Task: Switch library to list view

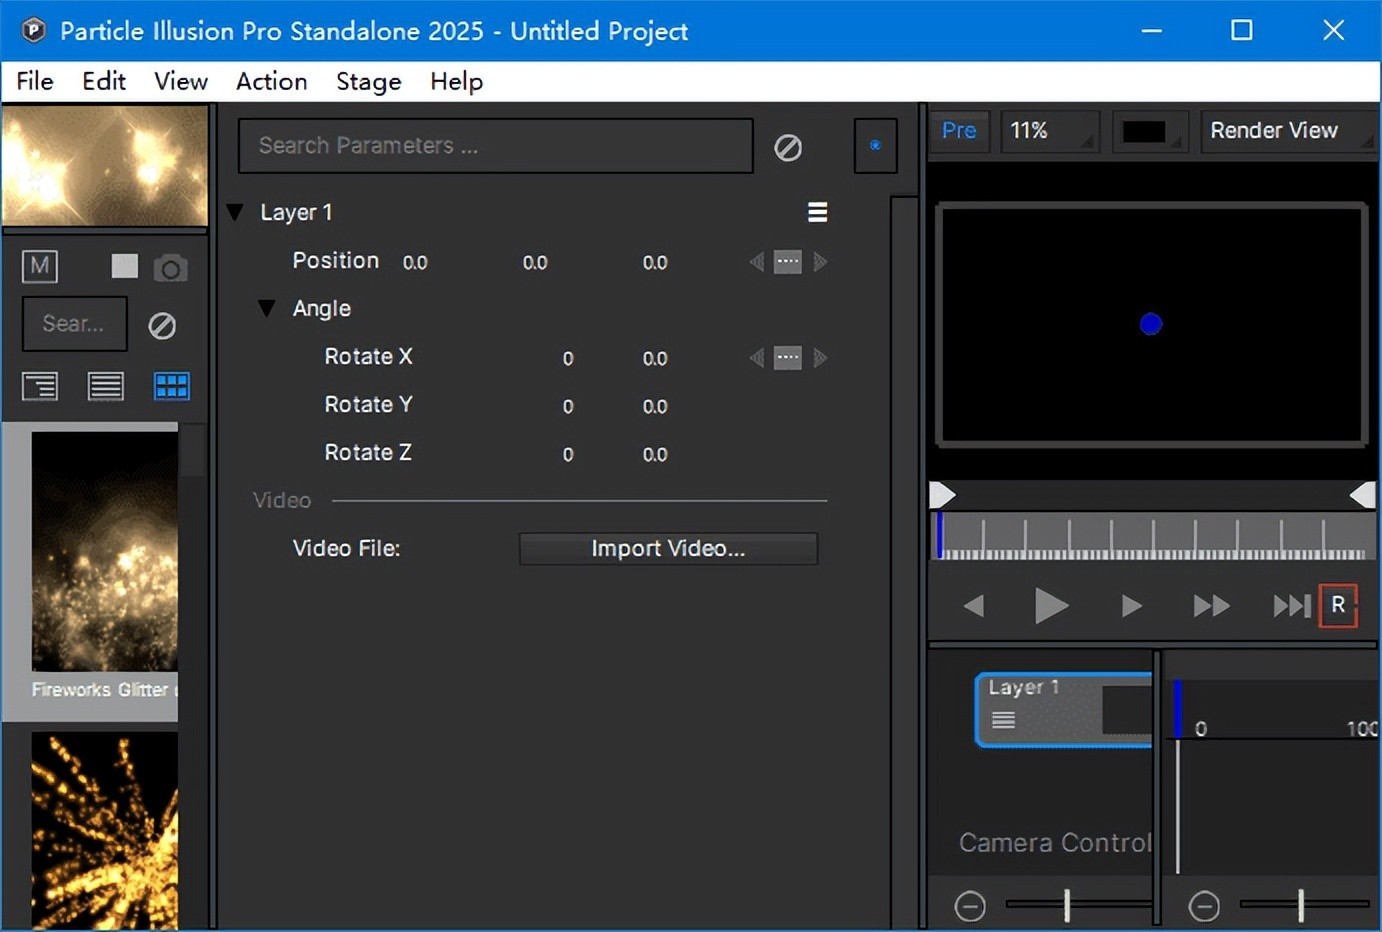Action: [106, 386]
